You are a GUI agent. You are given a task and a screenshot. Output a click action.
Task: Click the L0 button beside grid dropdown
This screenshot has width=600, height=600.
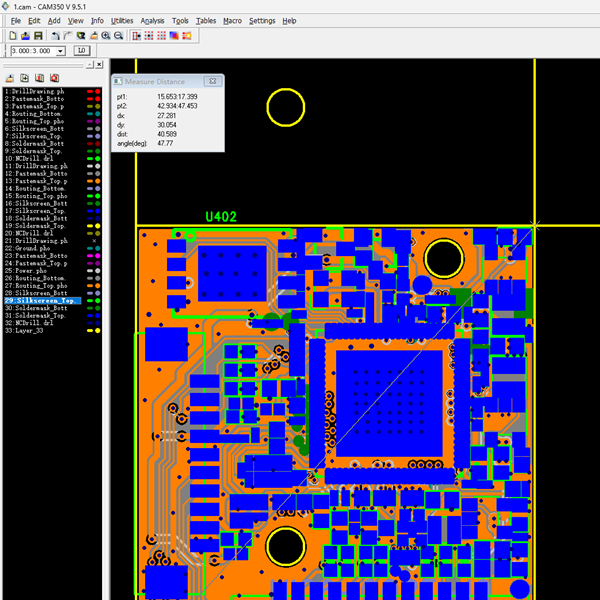pos(82,51)
